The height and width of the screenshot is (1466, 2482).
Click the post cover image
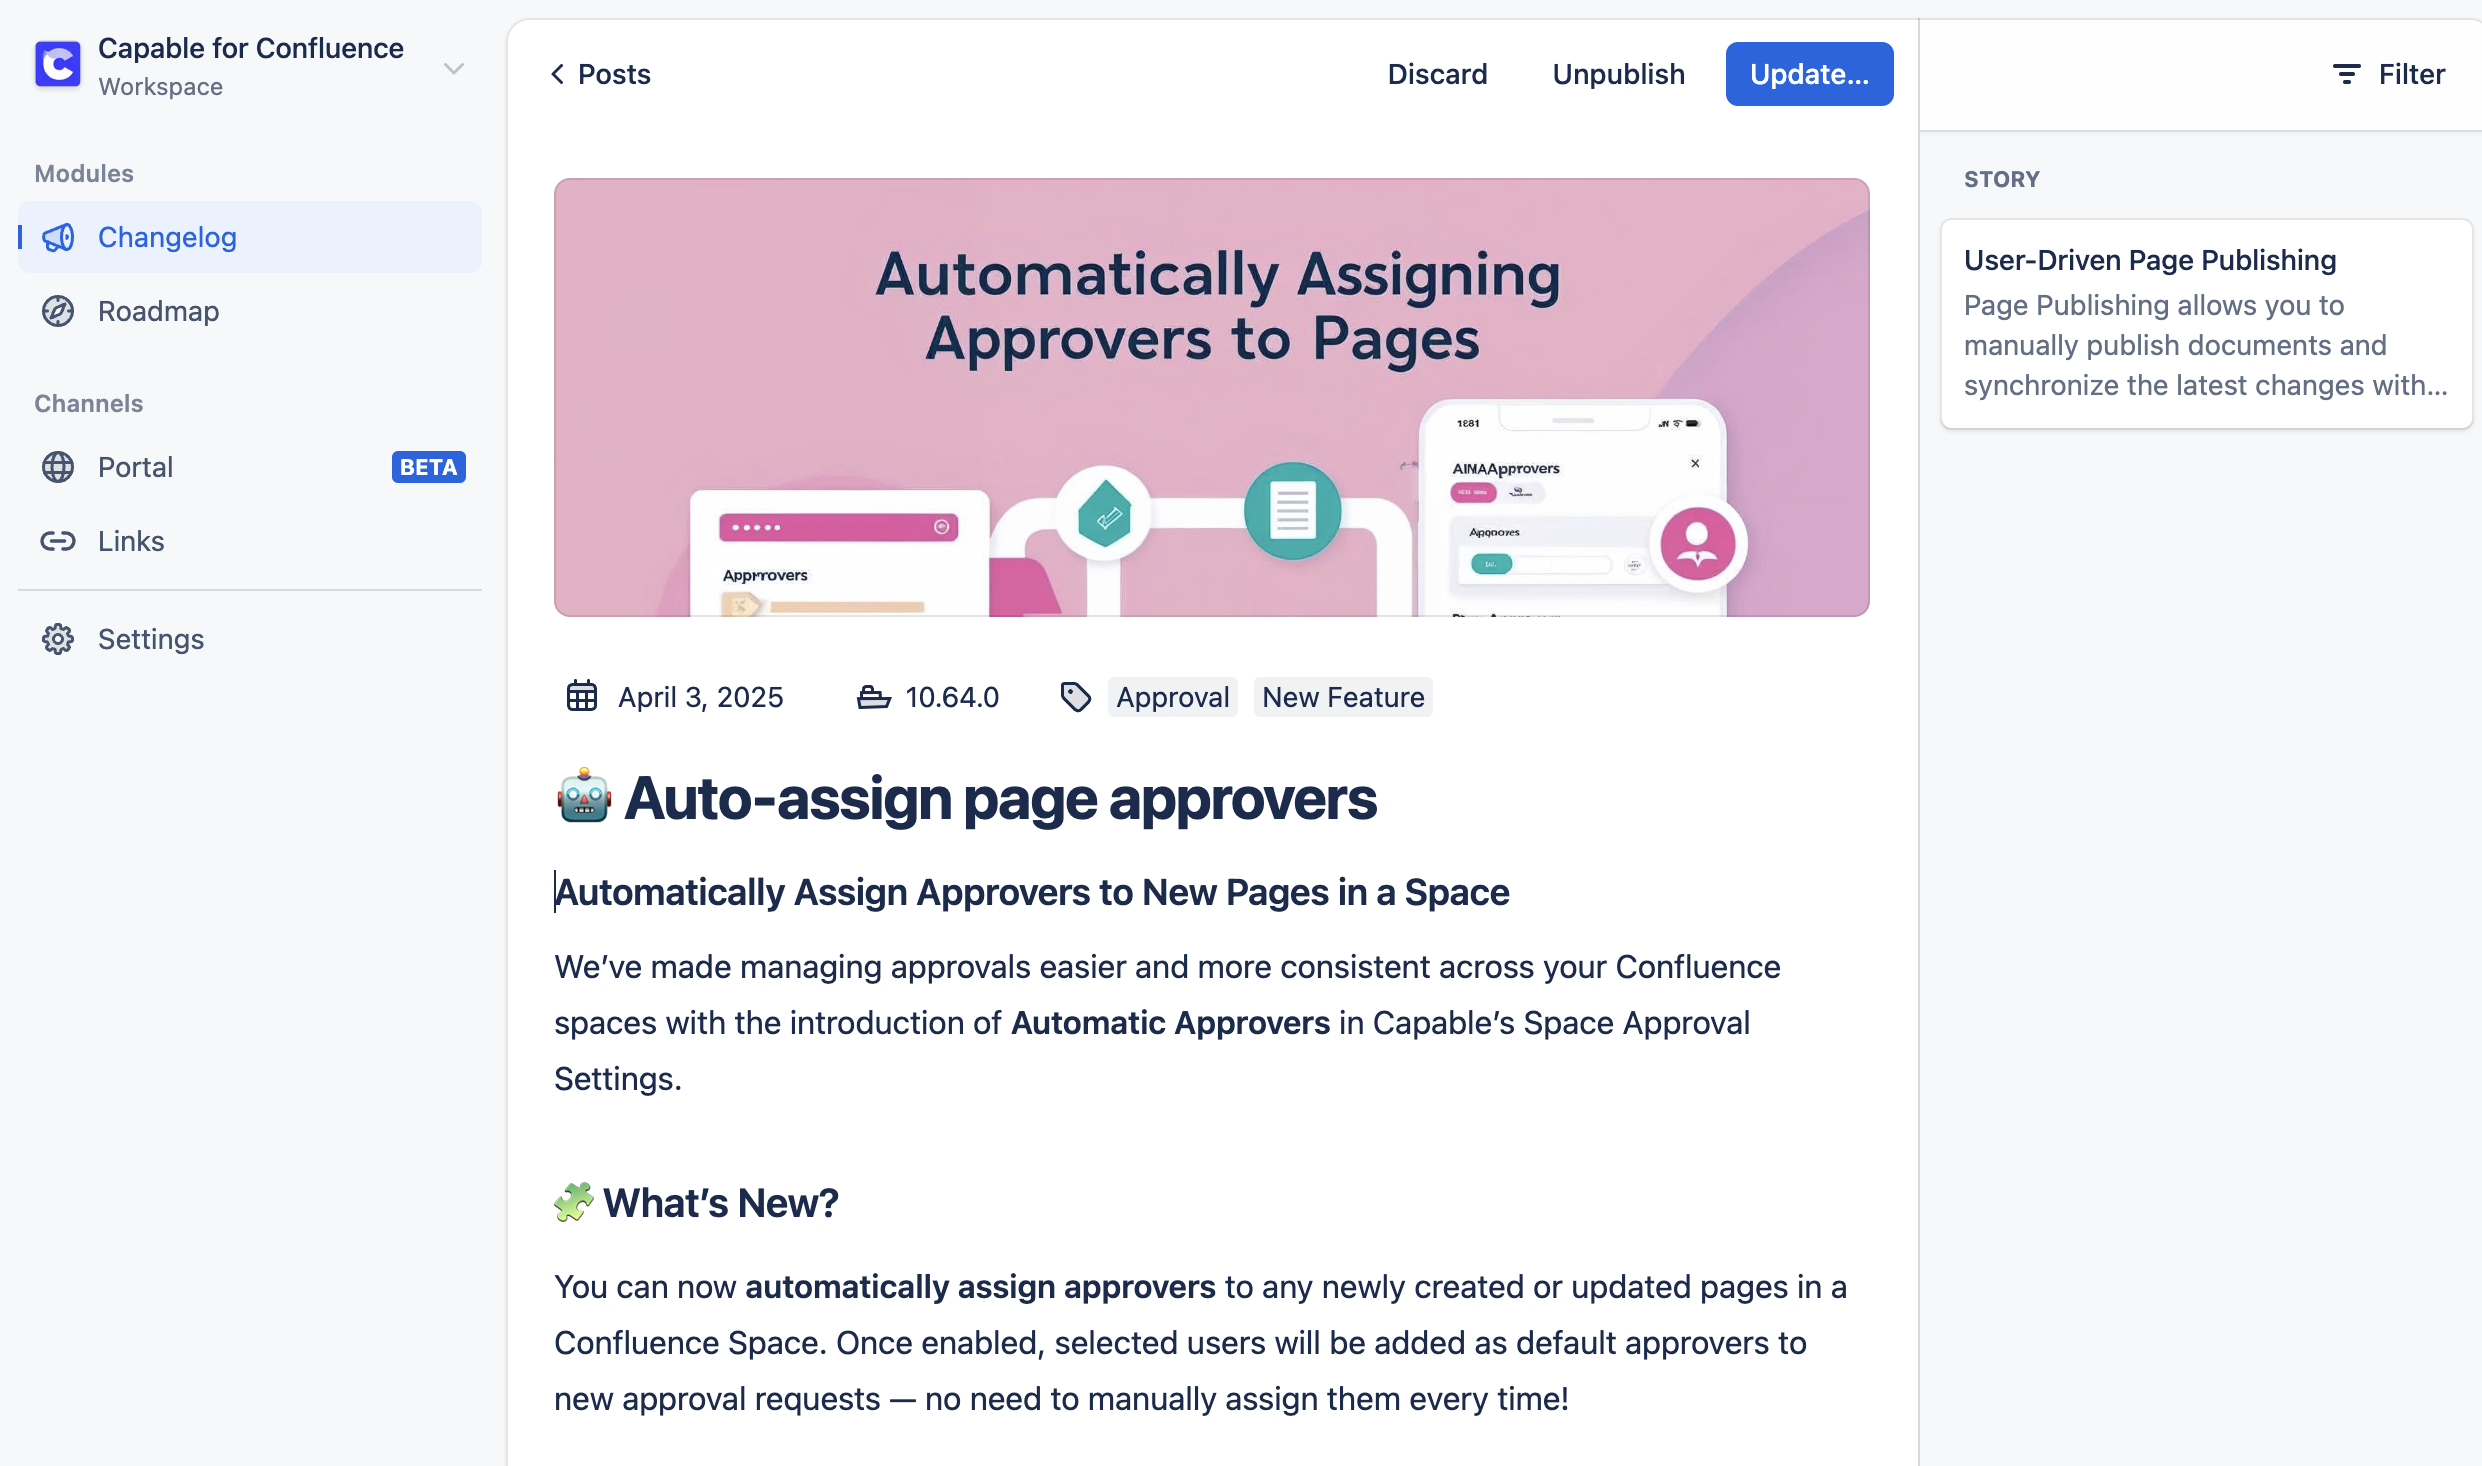click(x=1212, y=397)
